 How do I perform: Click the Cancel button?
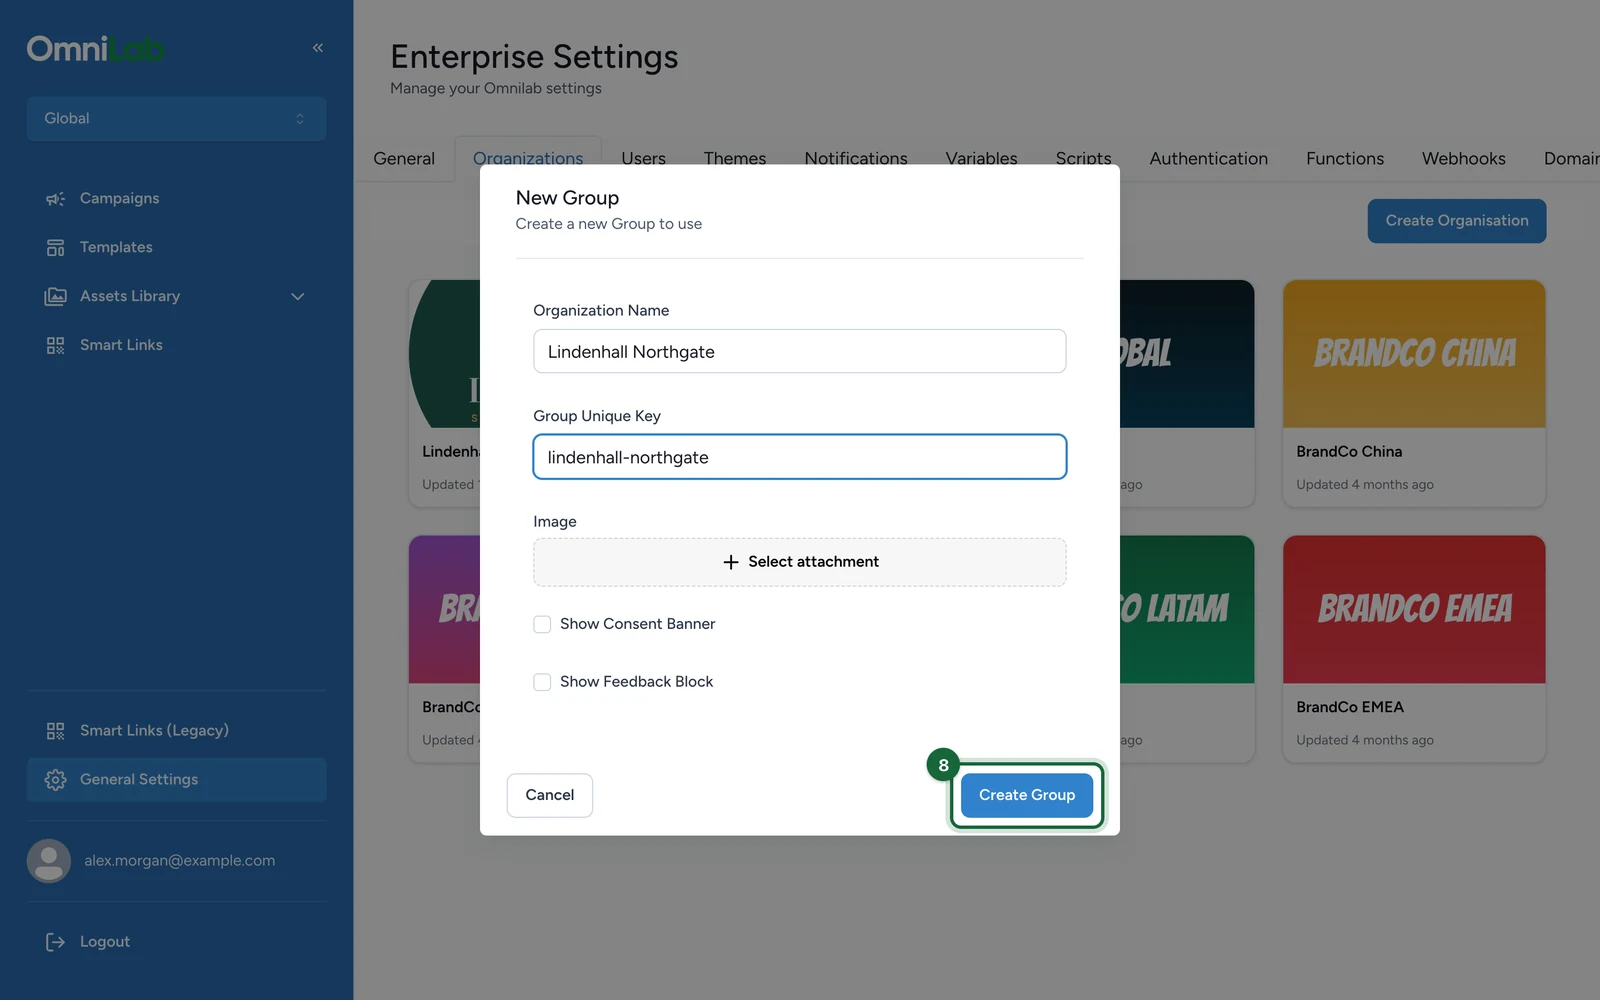(550, 795)
